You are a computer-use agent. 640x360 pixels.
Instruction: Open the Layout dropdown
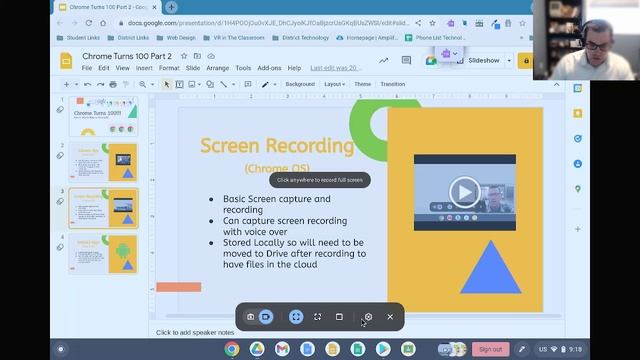point(335,84)
